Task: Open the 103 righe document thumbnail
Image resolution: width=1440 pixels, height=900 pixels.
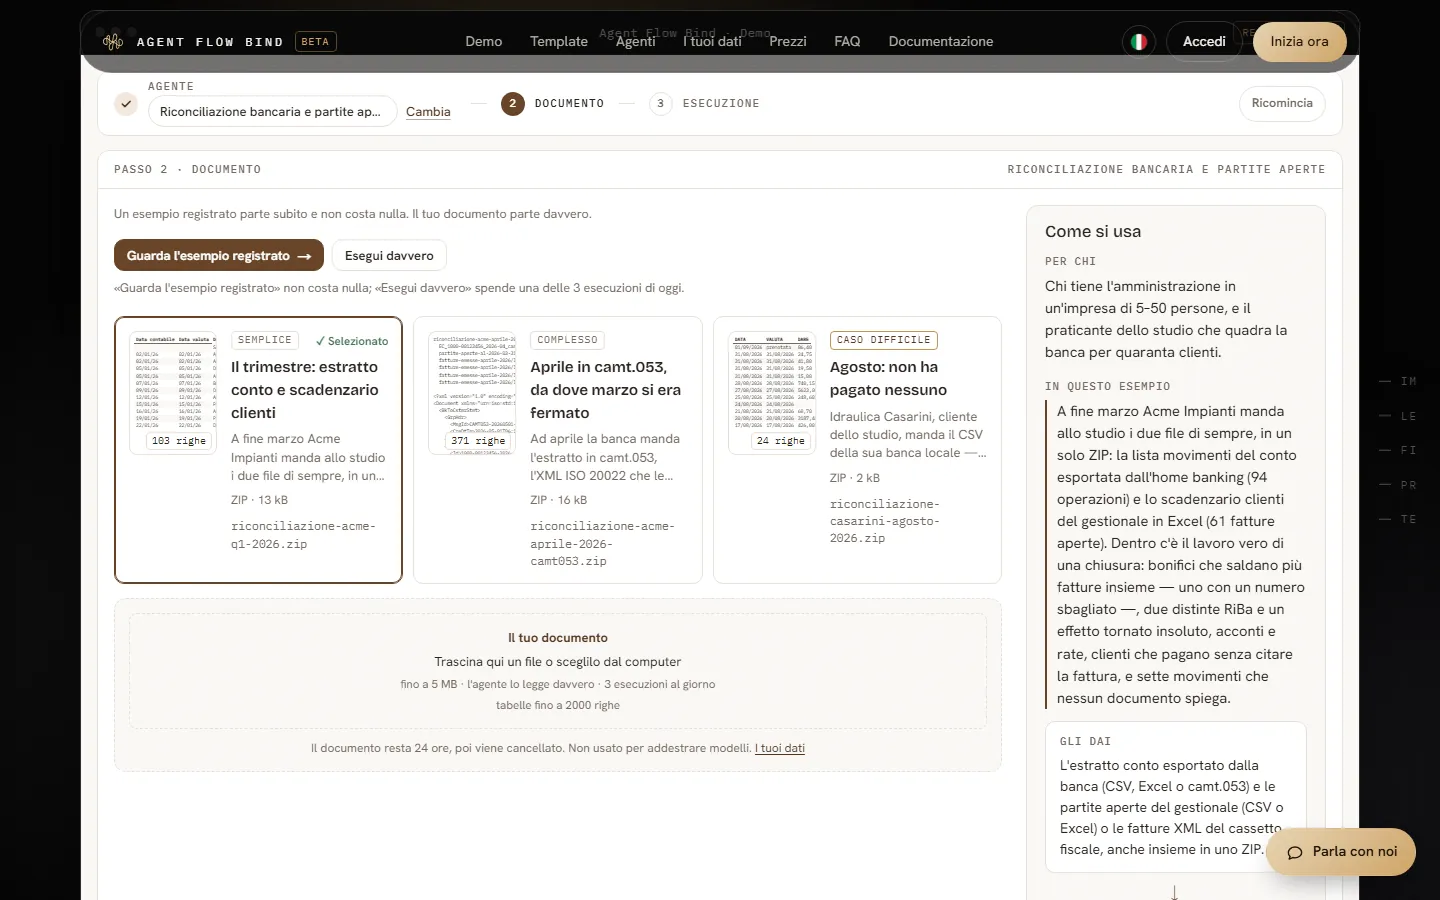Action: coord(173,393)
